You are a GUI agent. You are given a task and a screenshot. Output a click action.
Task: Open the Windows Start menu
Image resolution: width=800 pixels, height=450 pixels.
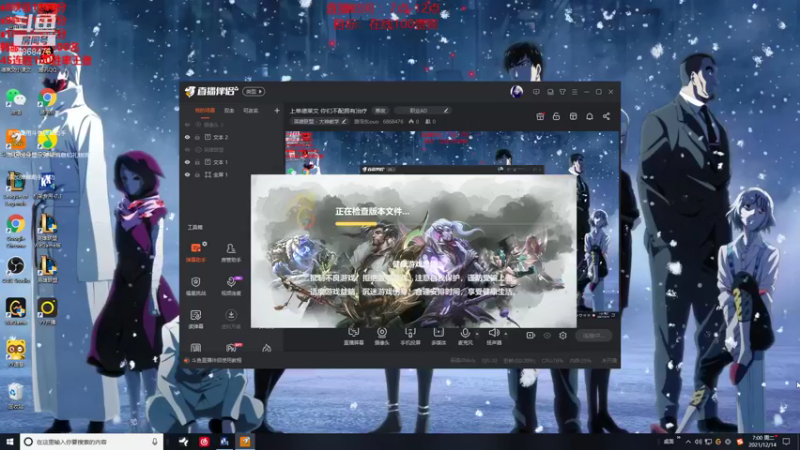[x=10, y=441]
